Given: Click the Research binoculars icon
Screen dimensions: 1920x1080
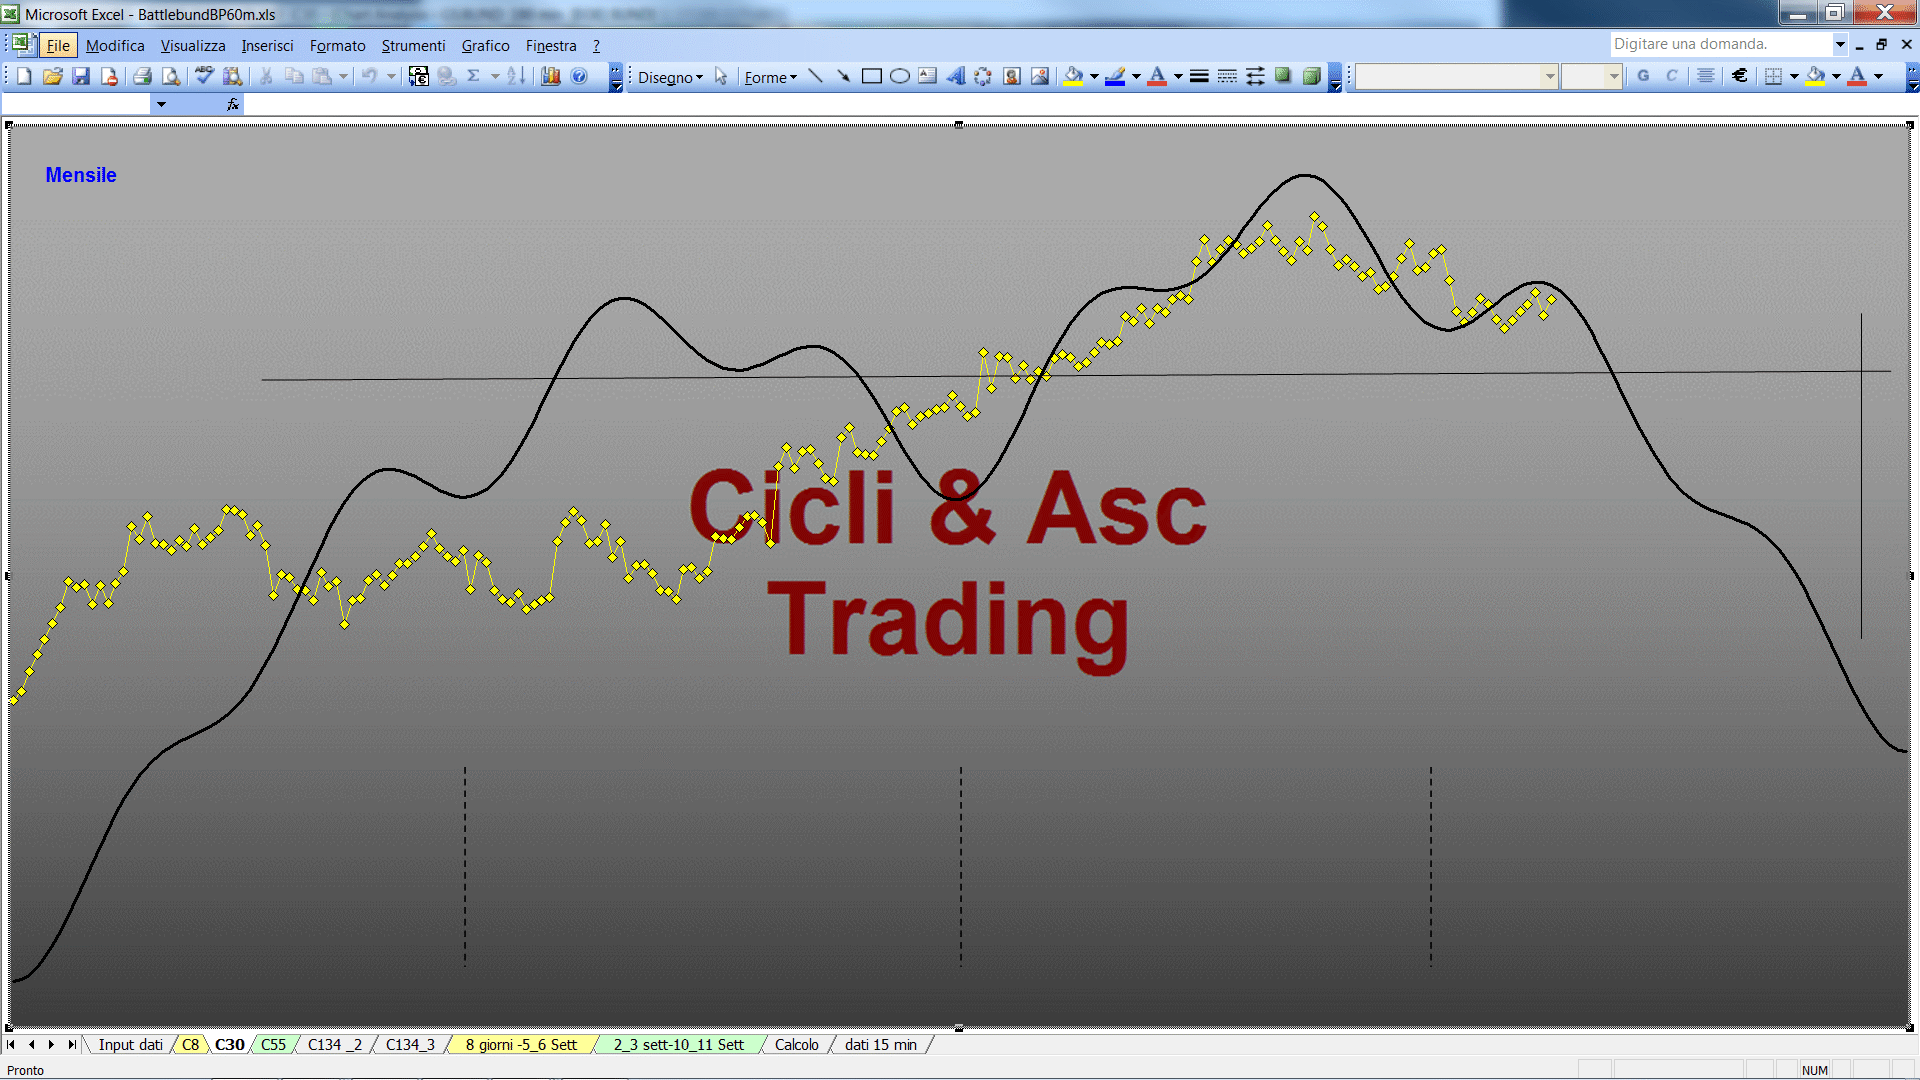Looking at the screenshot, I should (x=232, y=76).
